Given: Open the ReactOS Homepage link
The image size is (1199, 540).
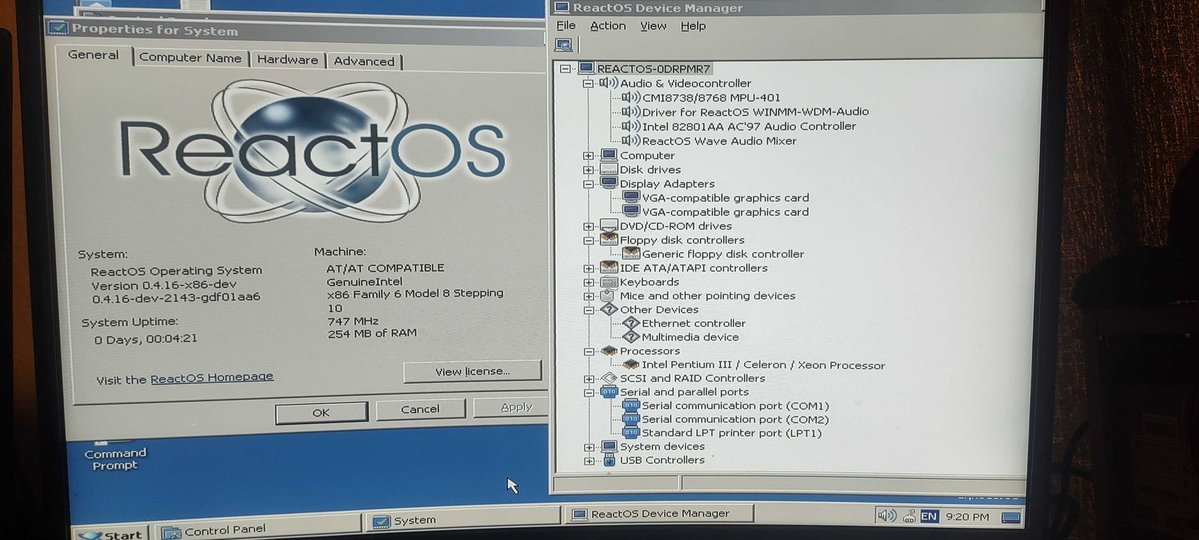Looking at the screenshot, I should click(212, 377).
